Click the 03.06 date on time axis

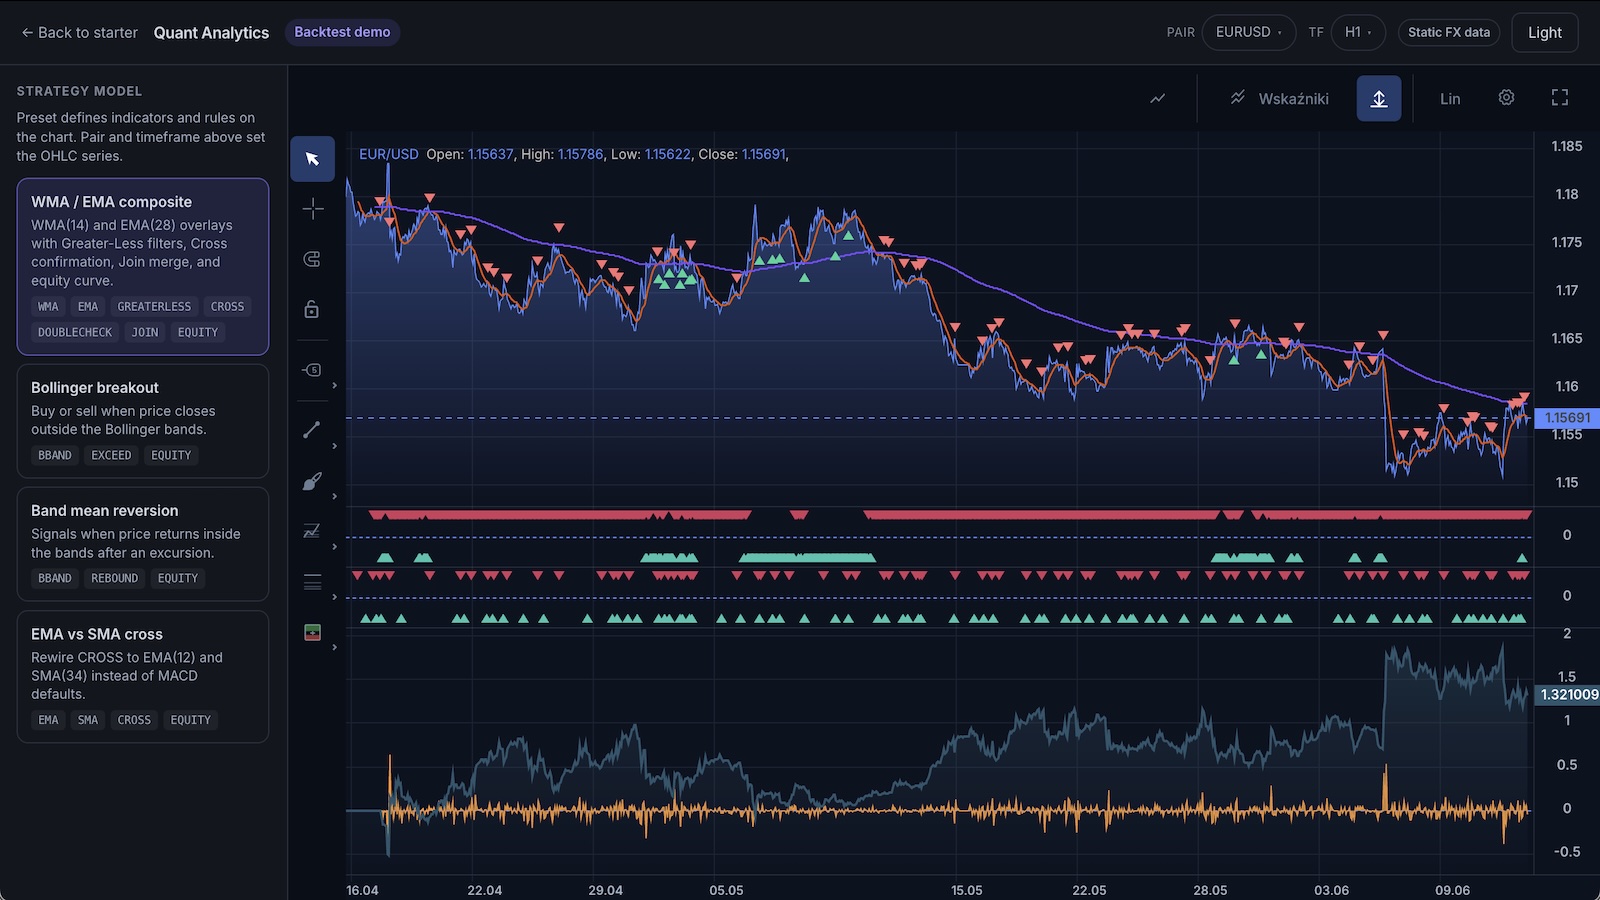(x=1332, y=890)
